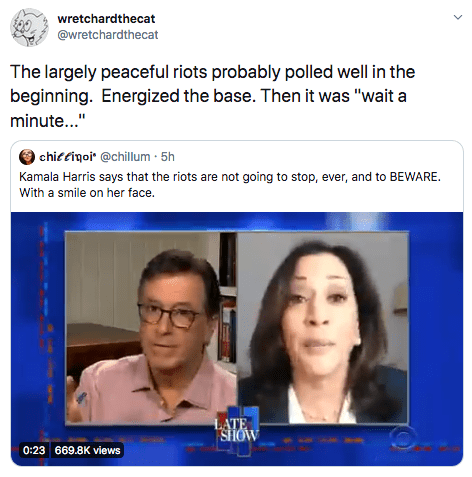Click the blue video background above the frames
The image size is (472, 477).
point(237,221)
